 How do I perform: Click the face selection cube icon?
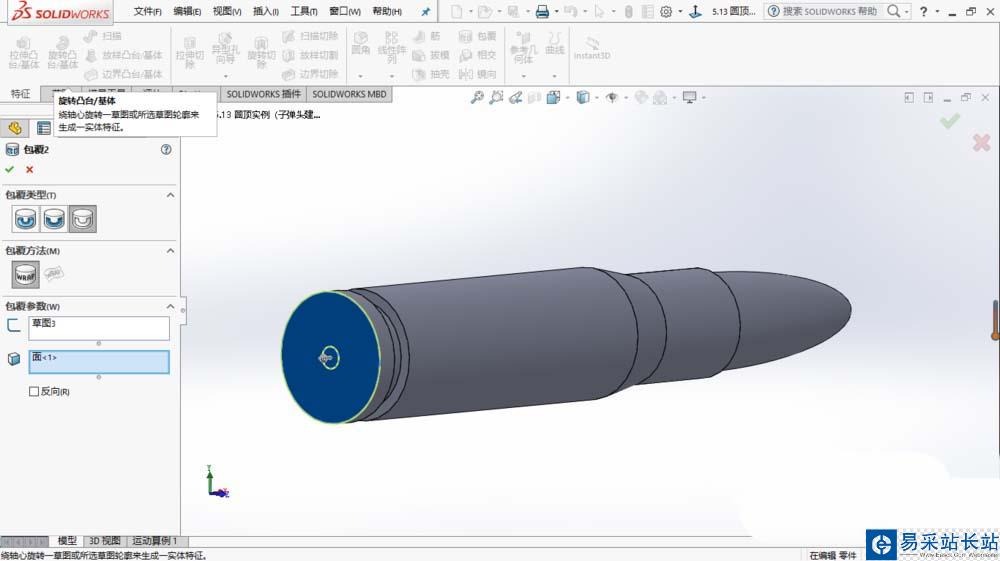[x=13, y=359]
